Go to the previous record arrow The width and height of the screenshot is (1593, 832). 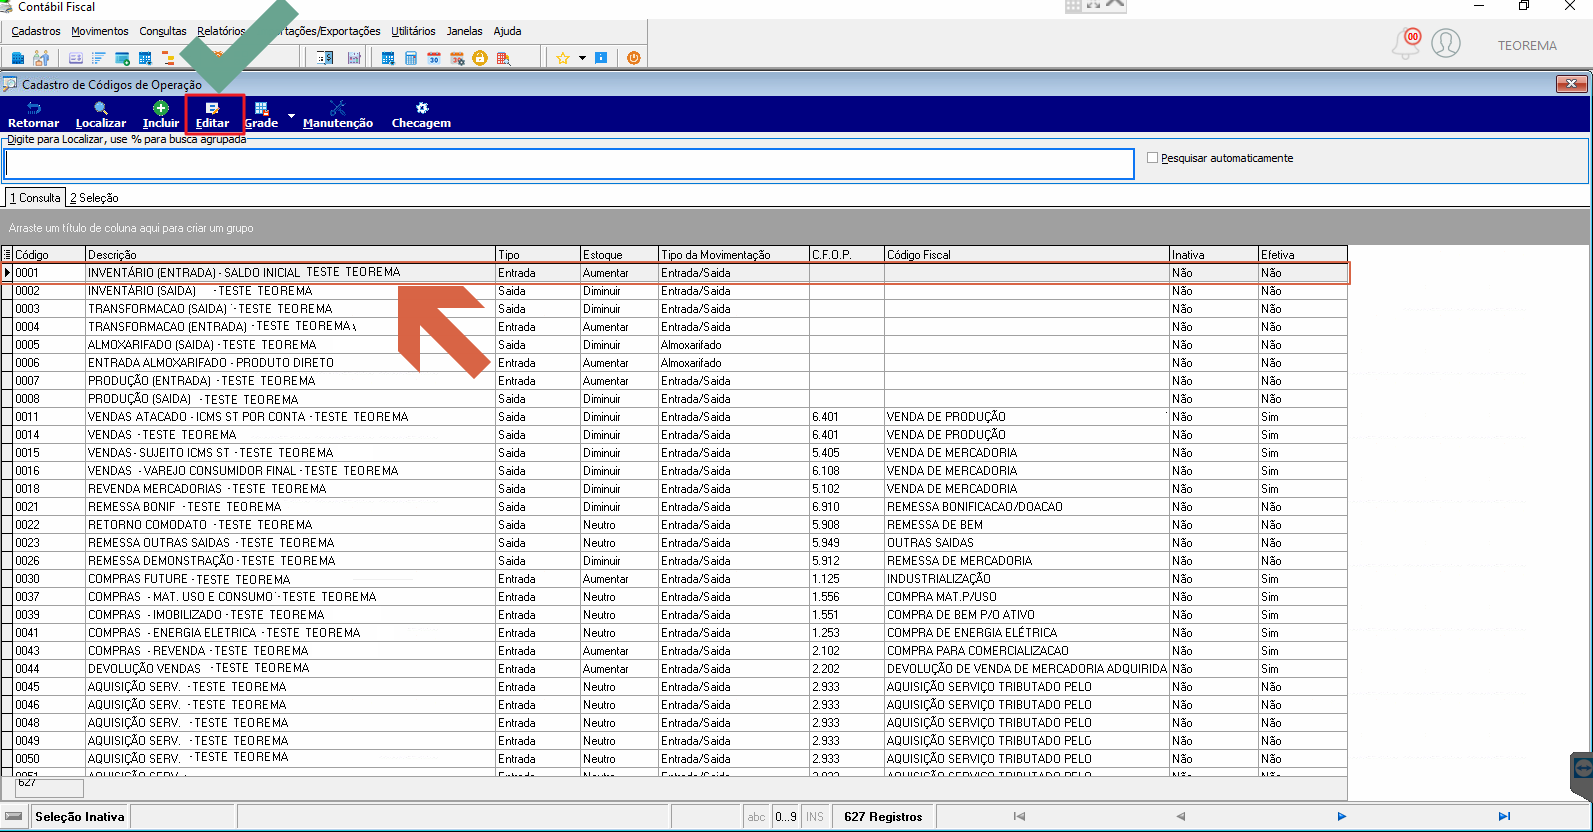[1180, 817]
